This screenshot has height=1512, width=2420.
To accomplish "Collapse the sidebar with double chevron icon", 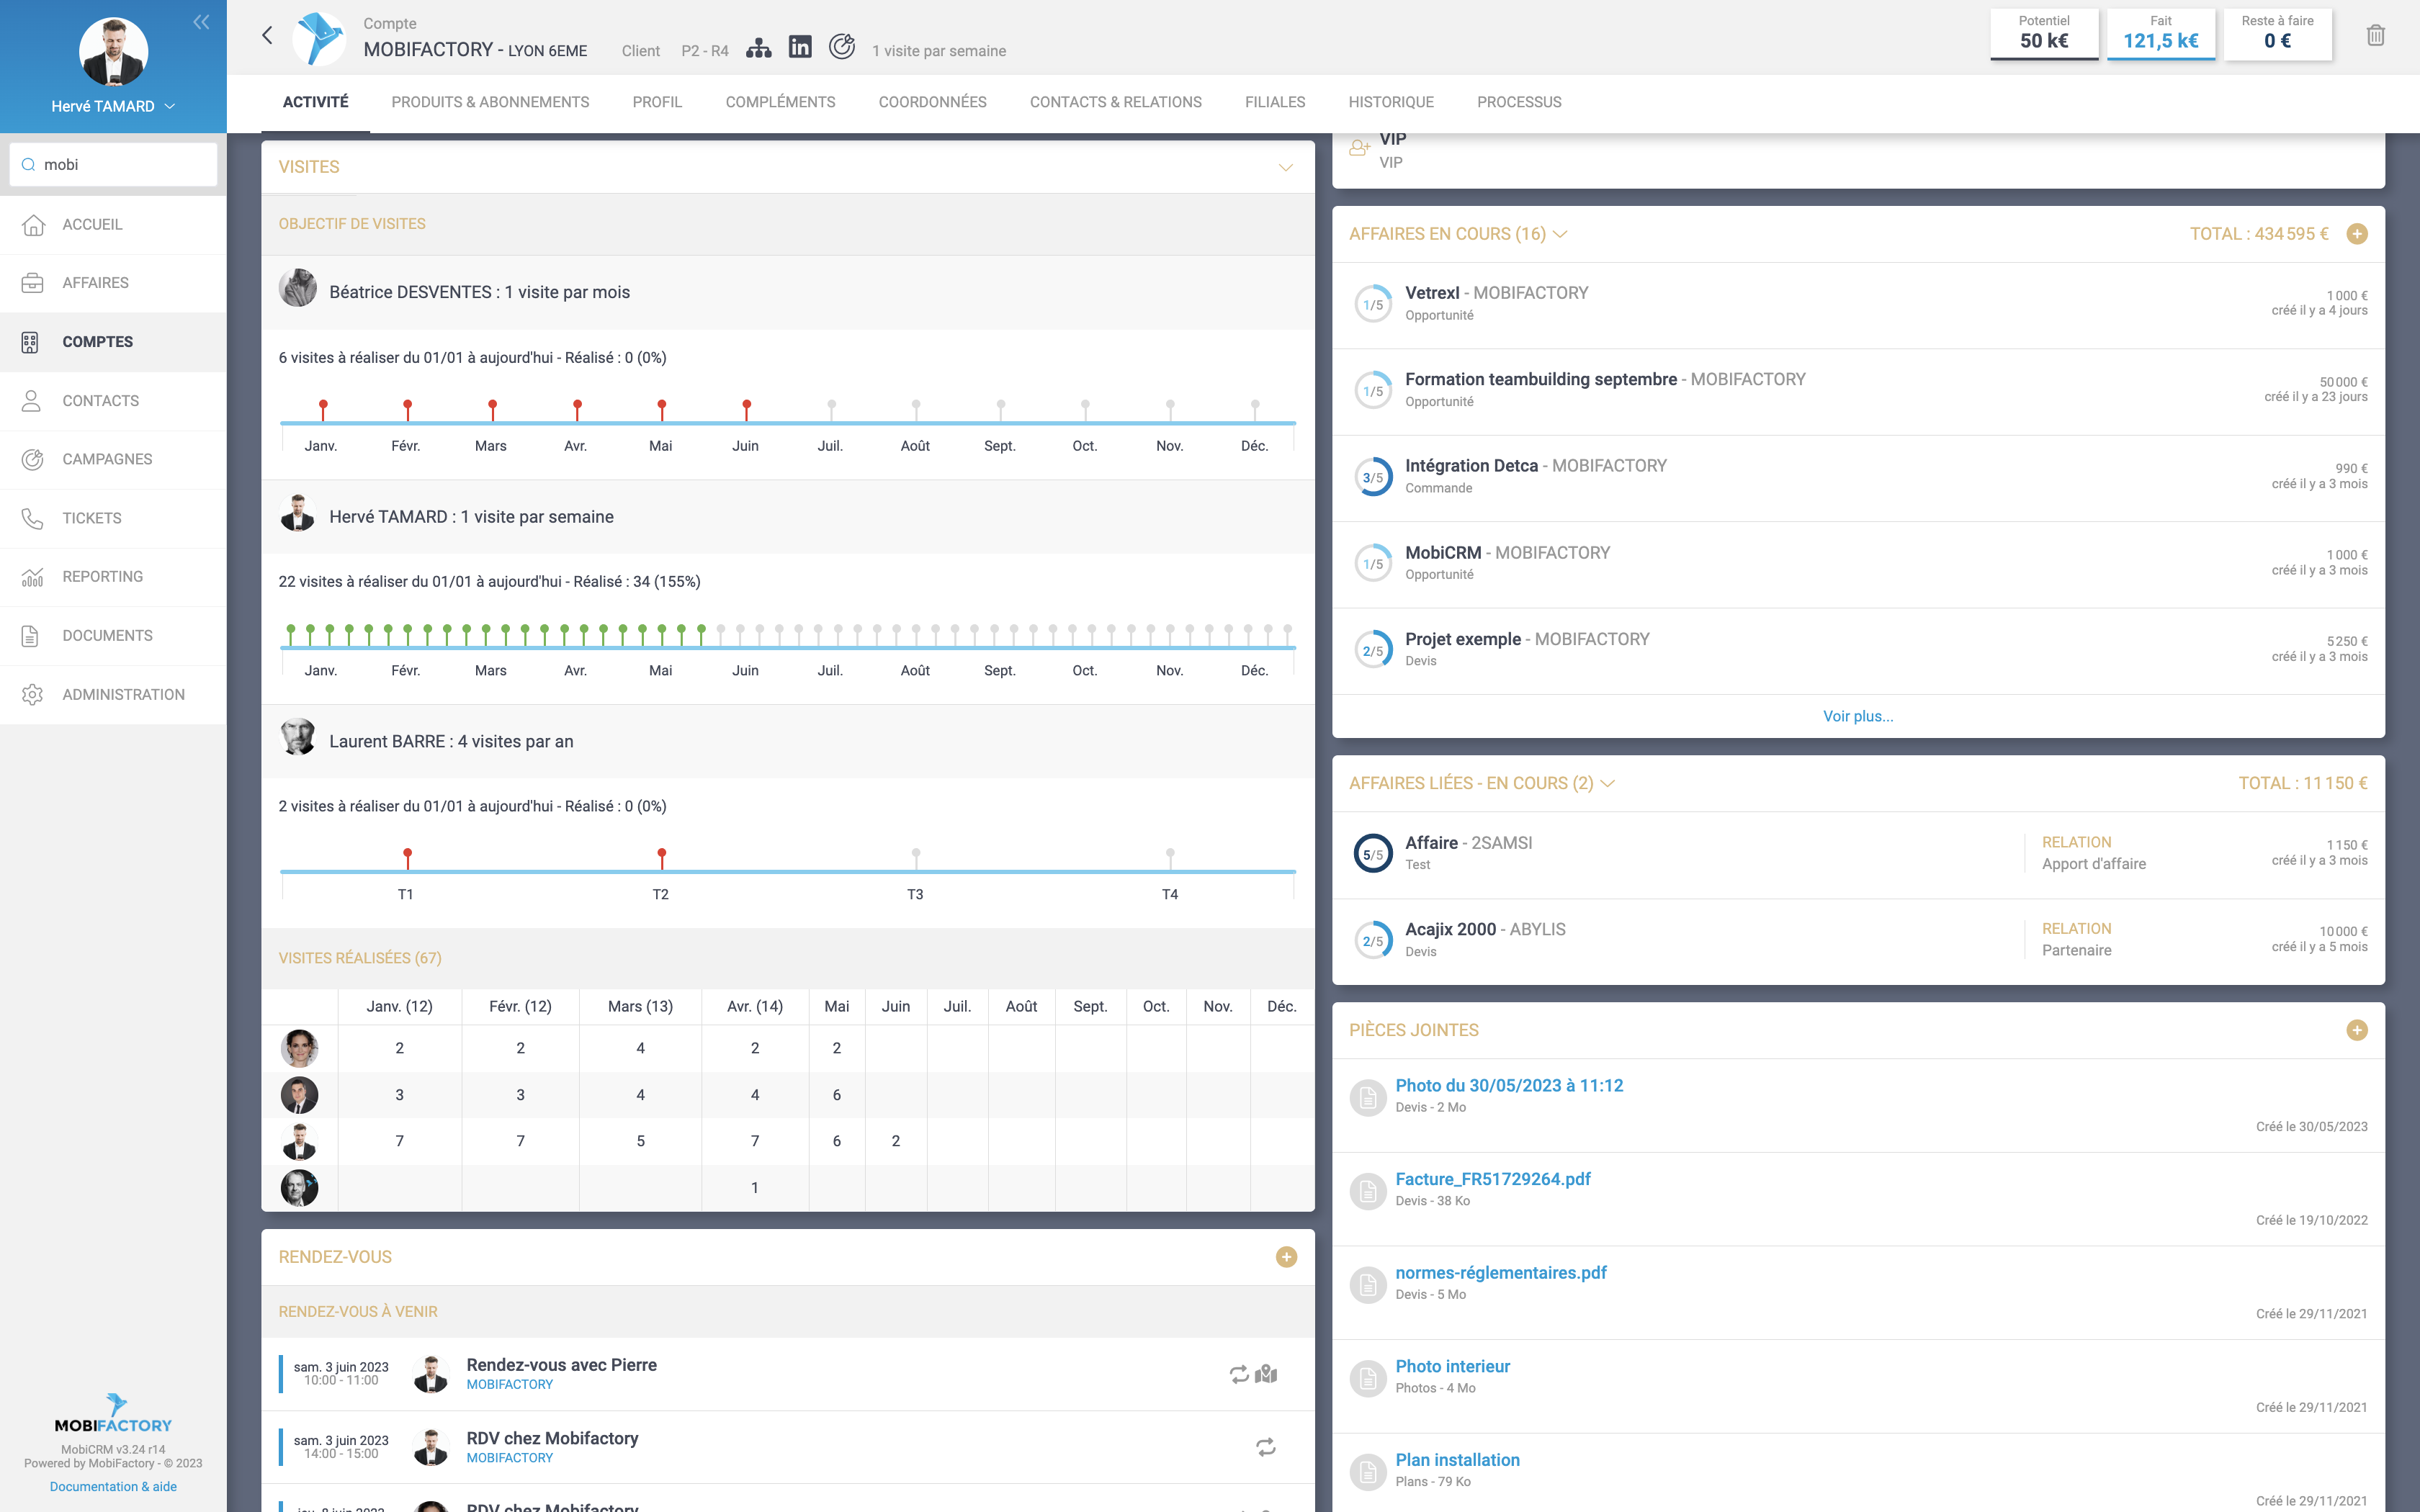I will coord(201,22).
